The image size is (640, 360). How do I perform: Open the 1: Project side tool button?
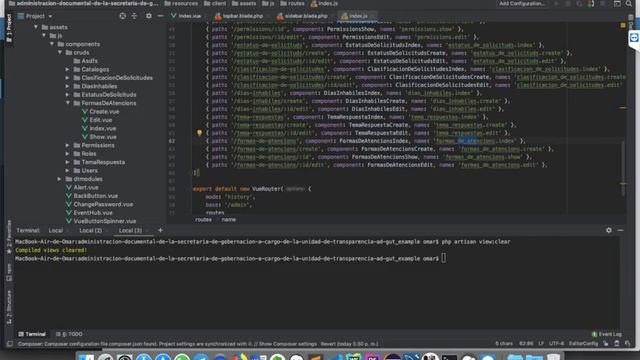pyautogui.click(x=9, y=28)
